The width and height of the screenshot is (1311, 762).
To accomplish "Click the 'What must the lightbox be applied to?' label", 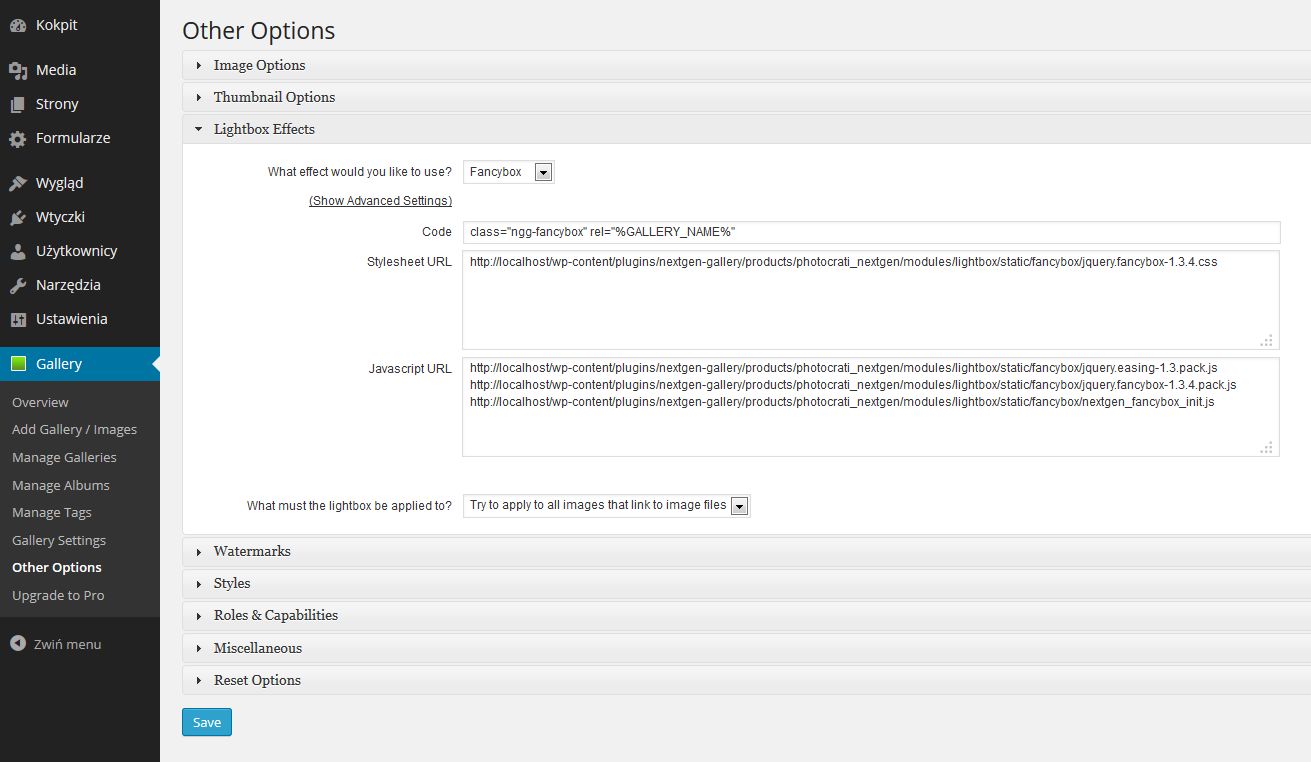I will coord(349,506).
